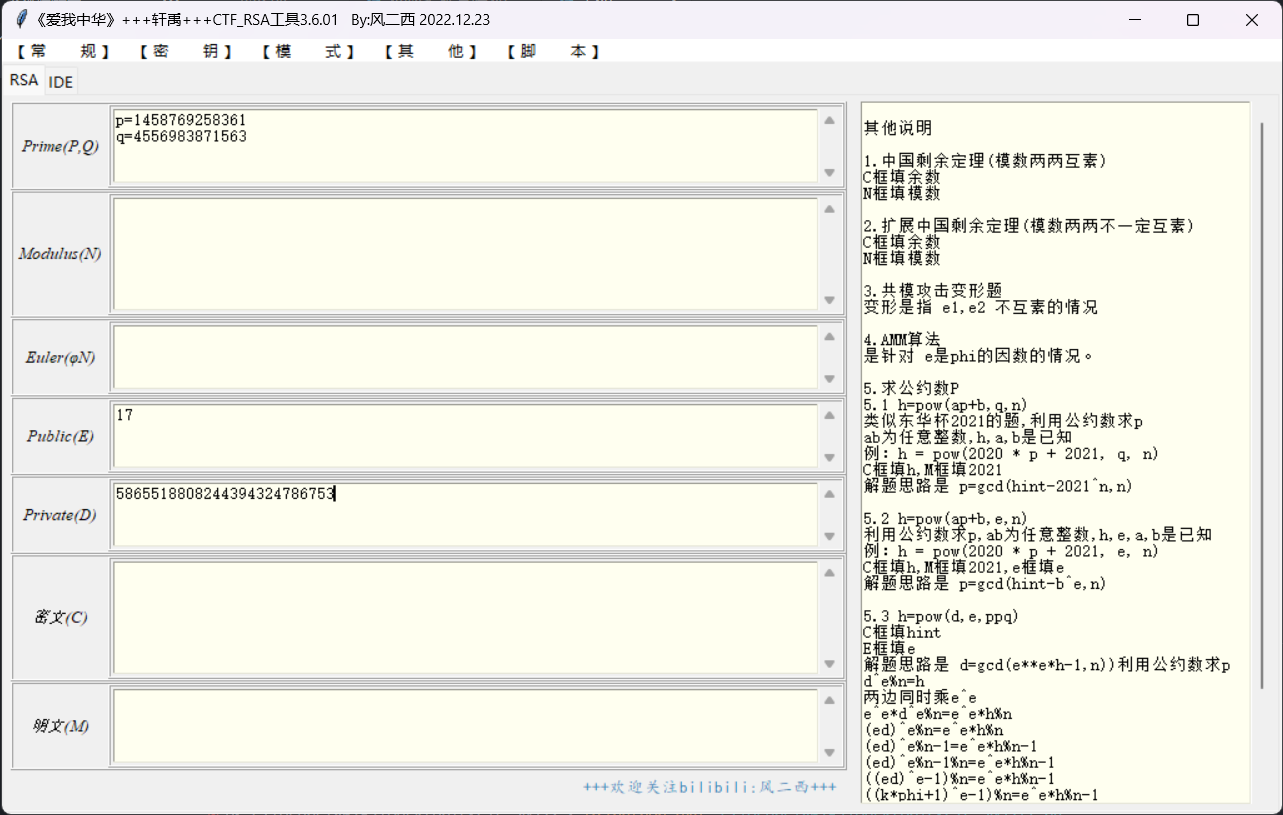Image resolution: width=1283 pixels, height=815 pixels.
Task: Click the line 解题思路是 p=gcd(hint-b^e,n)
Action: (985, 583)
